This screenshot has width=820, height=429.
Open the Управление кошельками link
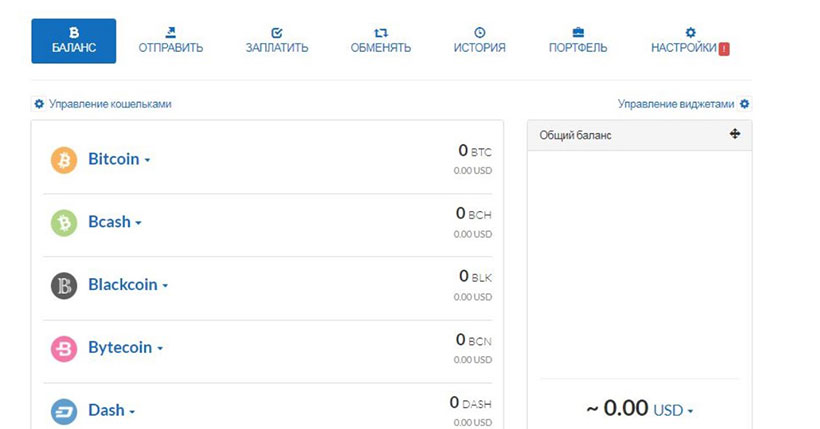pyautogui.click(x=110, y=104)
